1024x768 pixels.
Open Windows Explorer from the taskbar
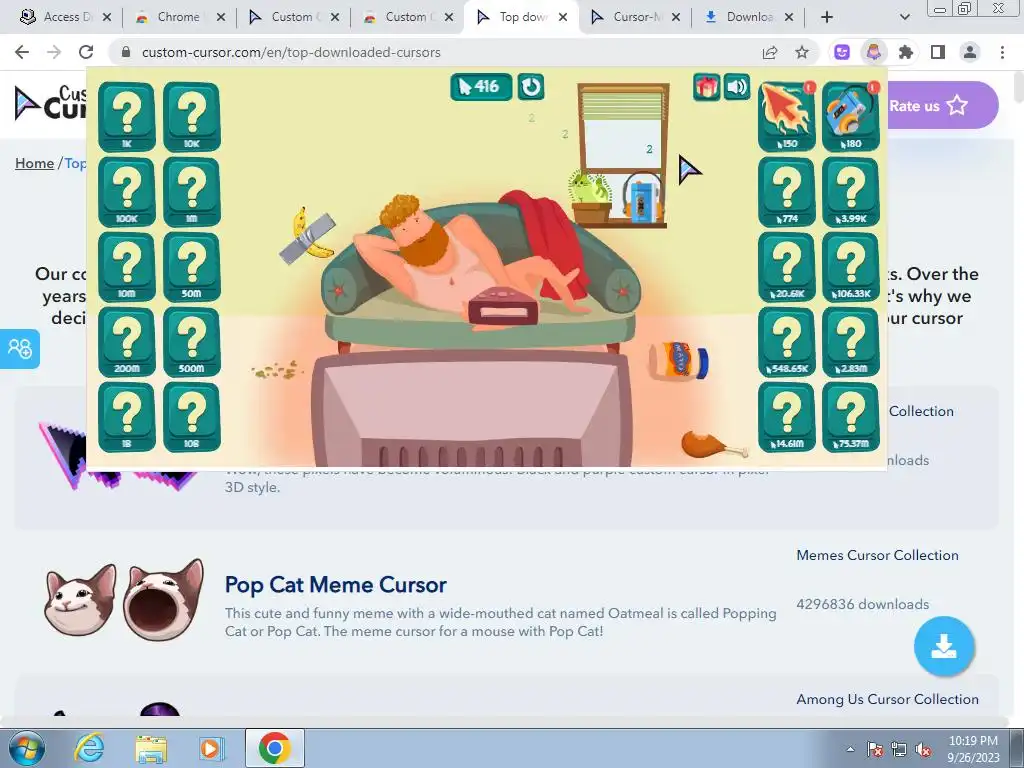pyautogui.click(x=151, y=748)
